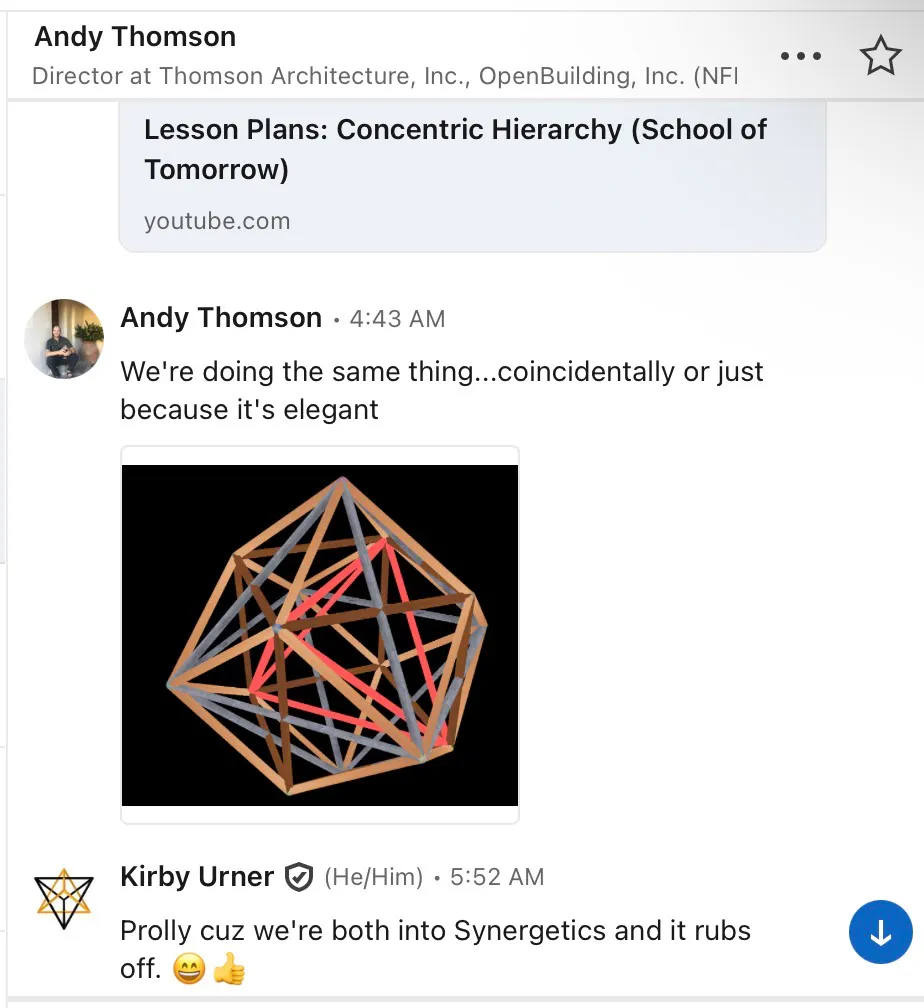
Task: Click the youtube.com source label
Action: [x=217, y=221]
